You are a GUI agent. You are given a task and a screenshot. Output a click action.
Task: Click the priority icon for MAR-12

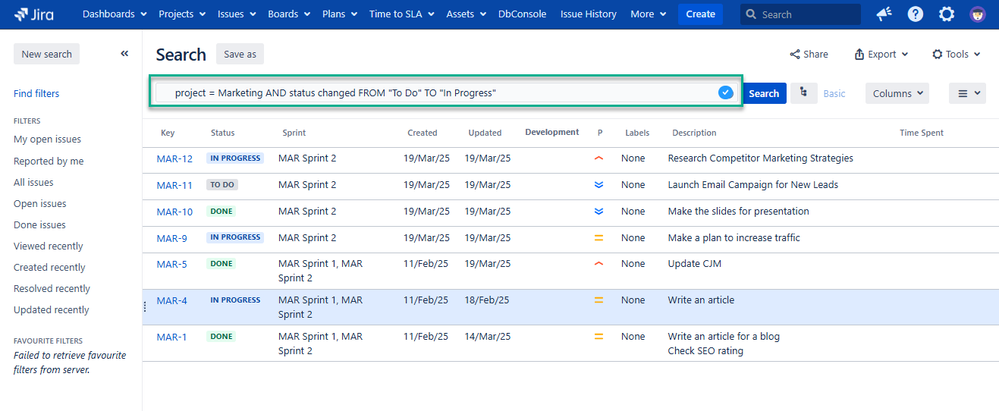[x=598, y=158]
